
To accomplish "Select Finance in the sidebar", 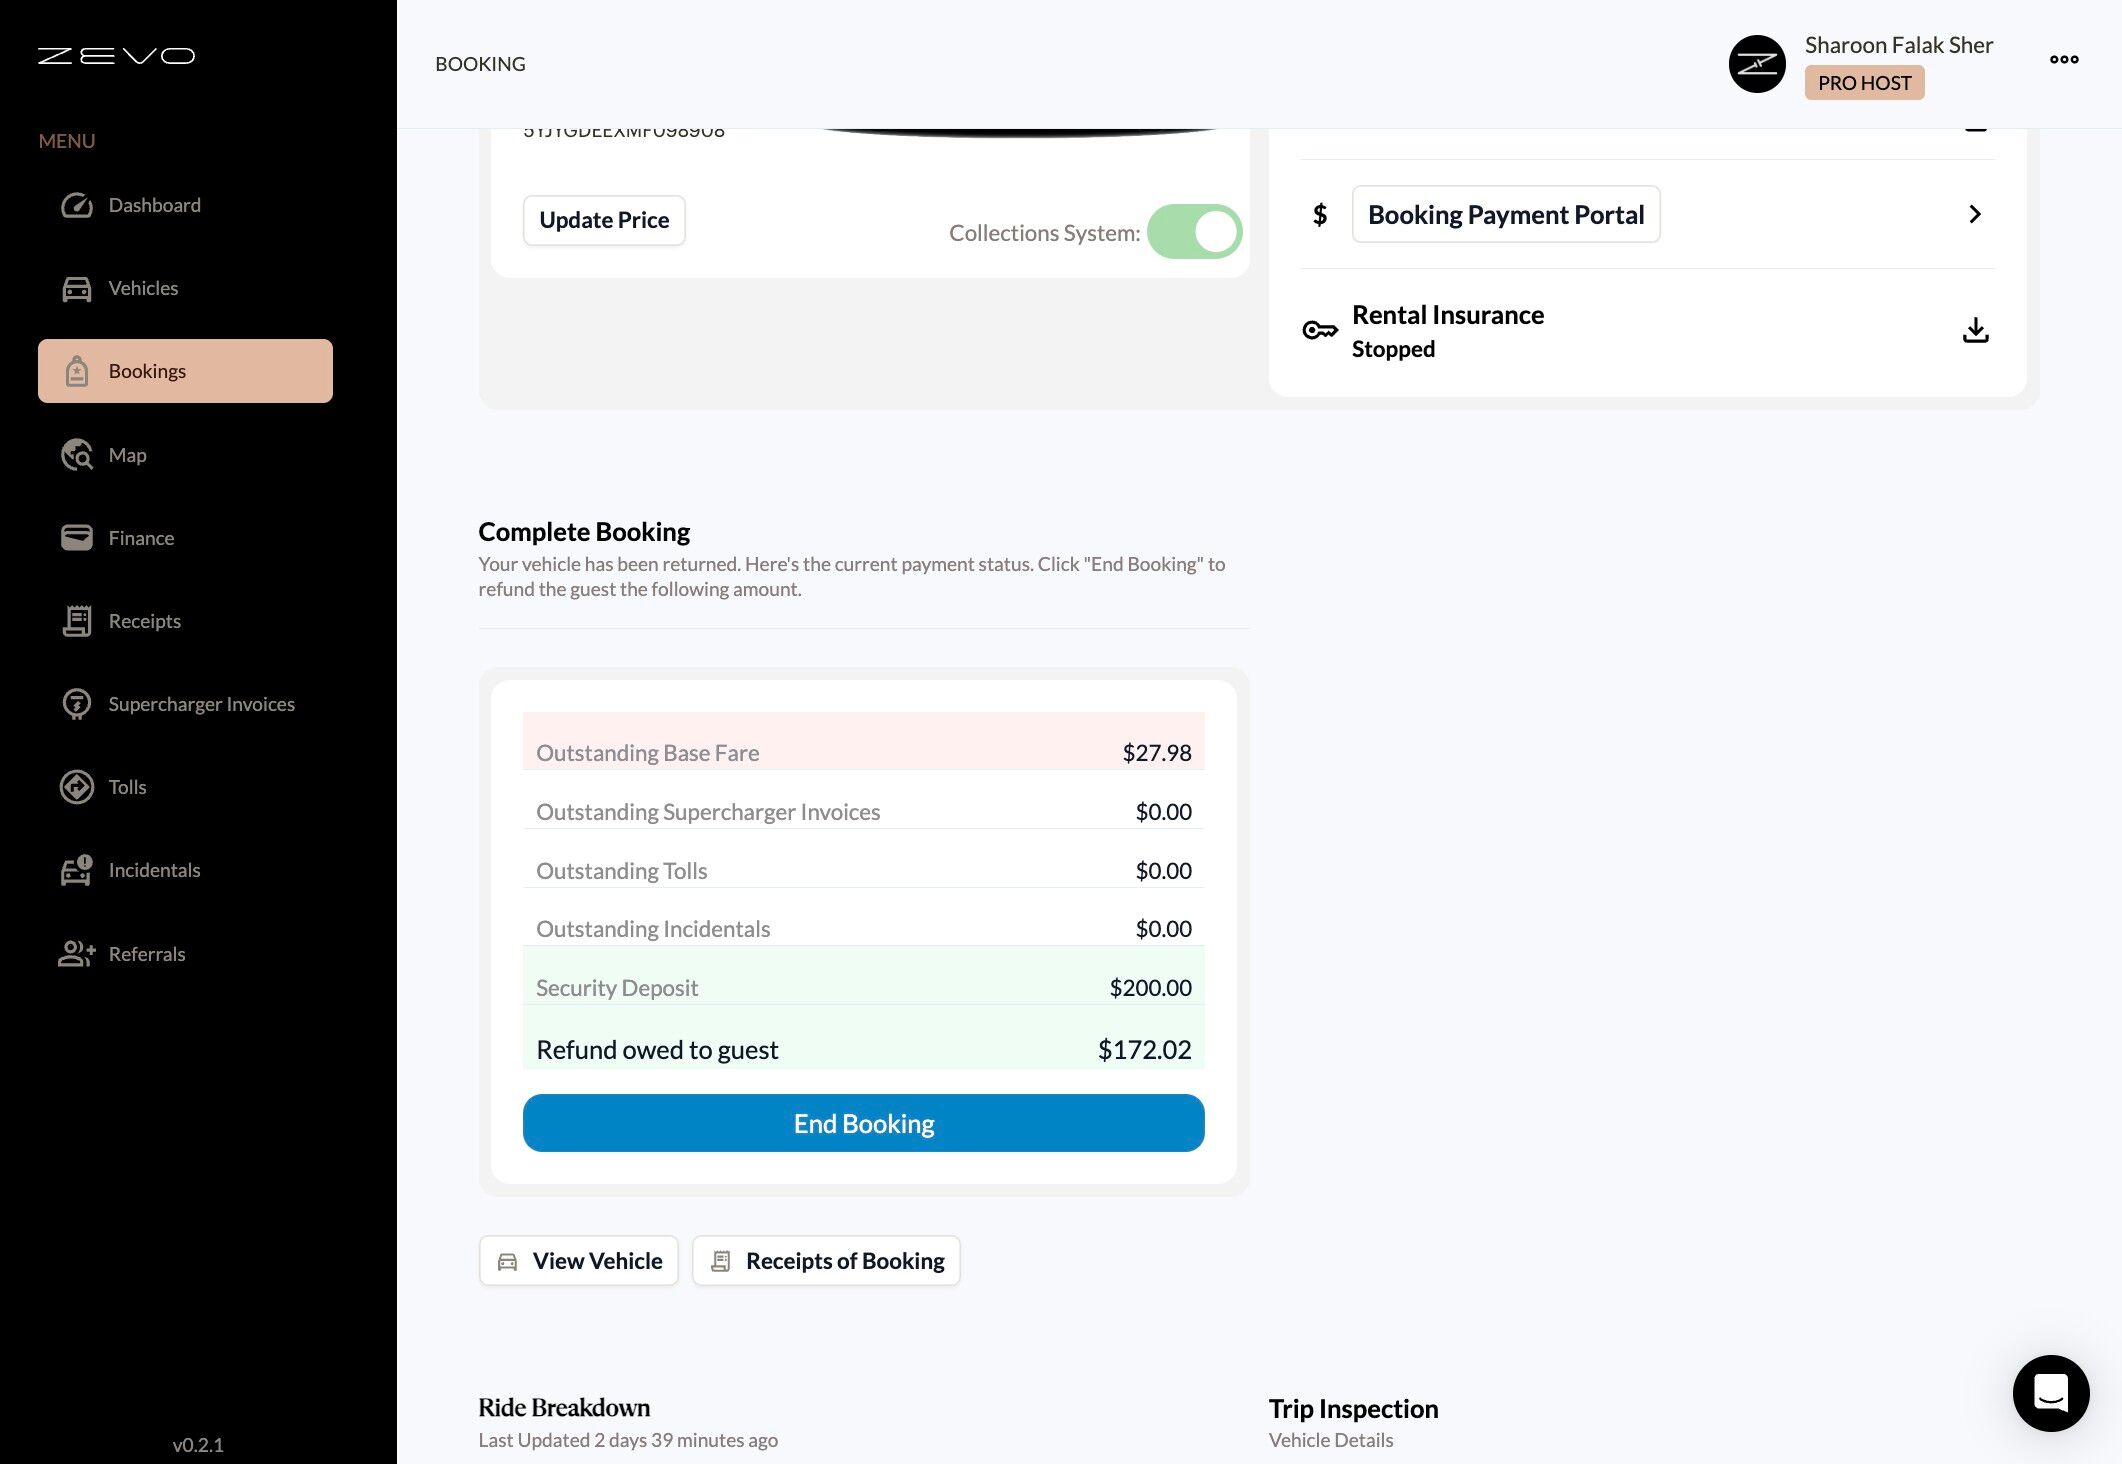I will pos(141,538).
